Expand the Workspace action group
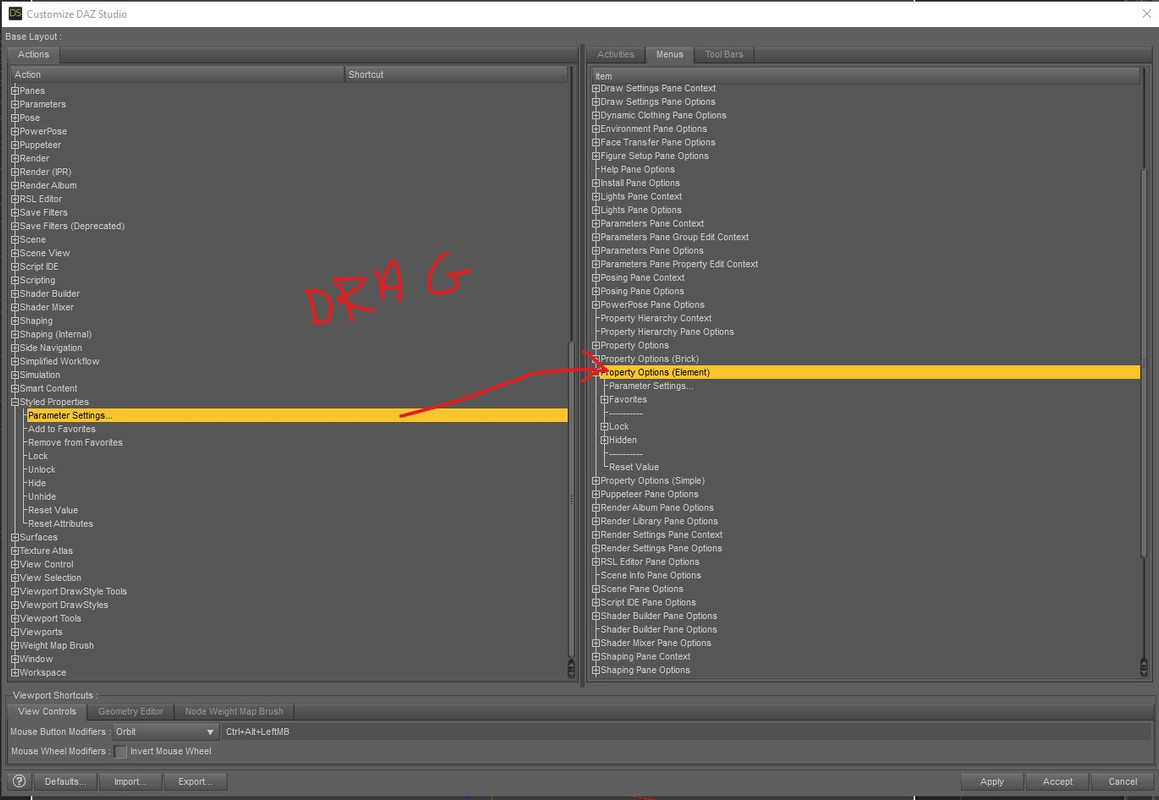Screen dimensions: 1159x800 point(15,673)
